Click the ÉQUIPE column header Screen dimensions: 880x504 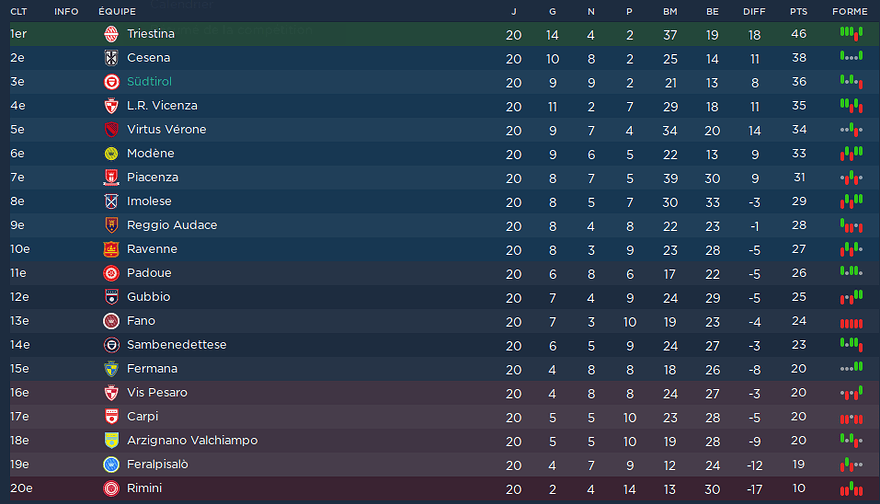pos(117,11)
